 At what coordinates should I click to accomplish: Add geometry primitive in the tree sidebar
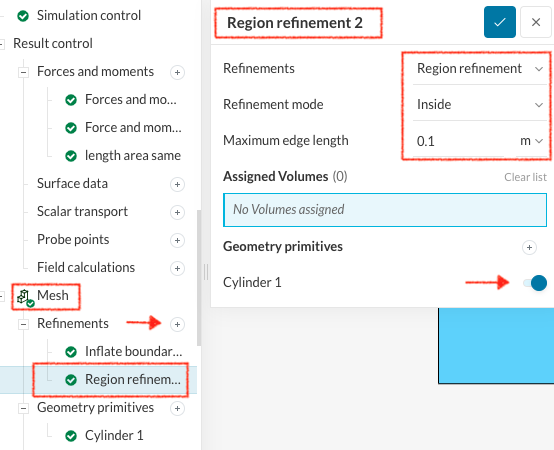[x=177, y=408]
